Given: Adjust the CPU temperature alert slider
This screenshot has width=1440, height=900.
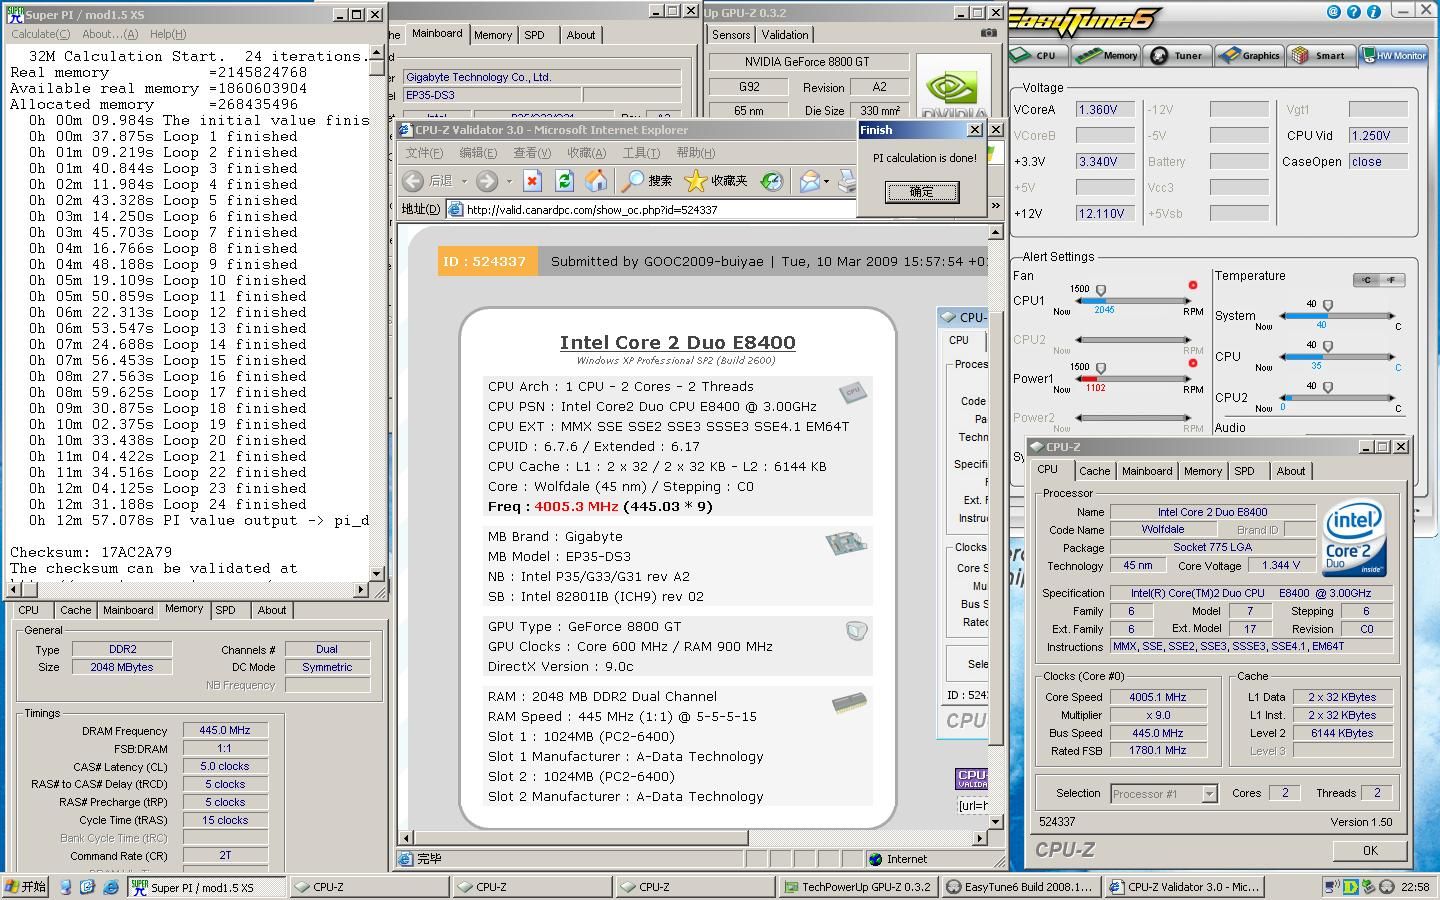Looking at the screenshot, I should 1328,347.
